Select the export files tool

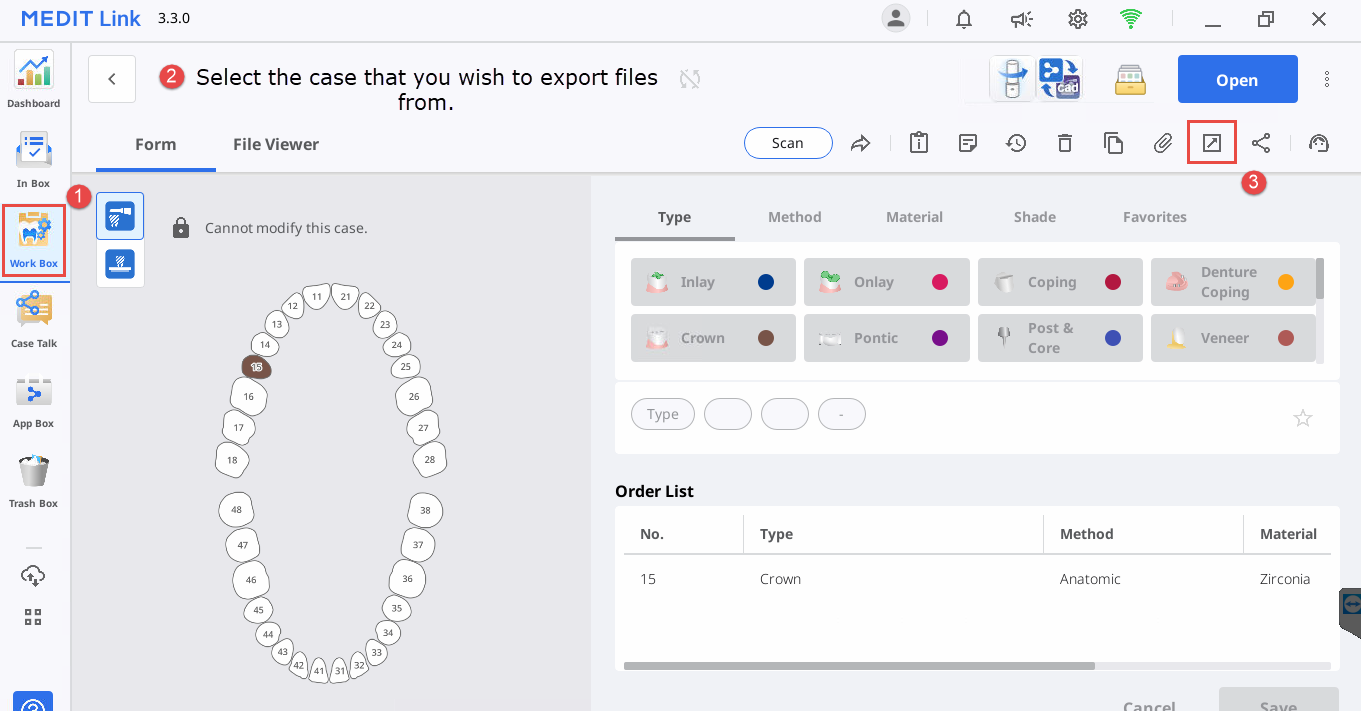(x=1211, y=143)
